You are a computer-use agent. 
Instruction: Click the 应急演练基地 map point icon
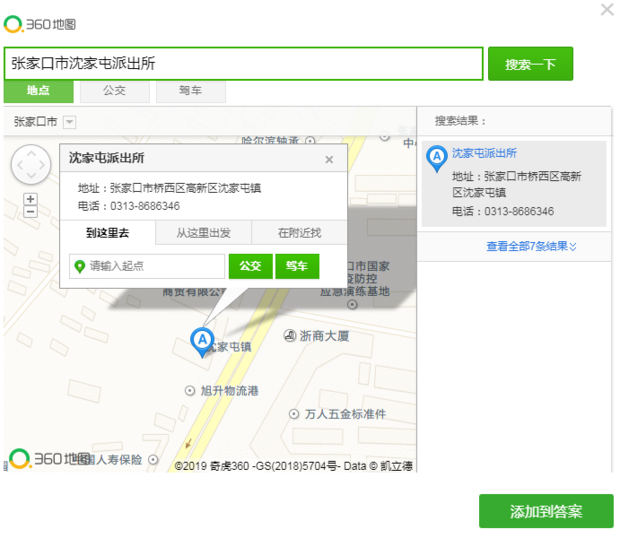(x=352, y=304)
